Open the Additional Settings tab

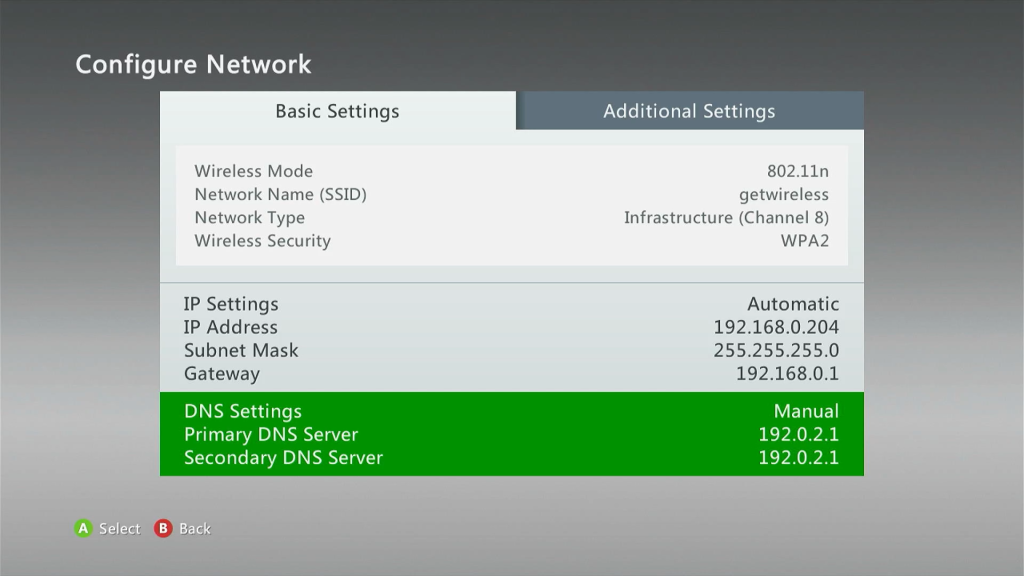point(690,110)
